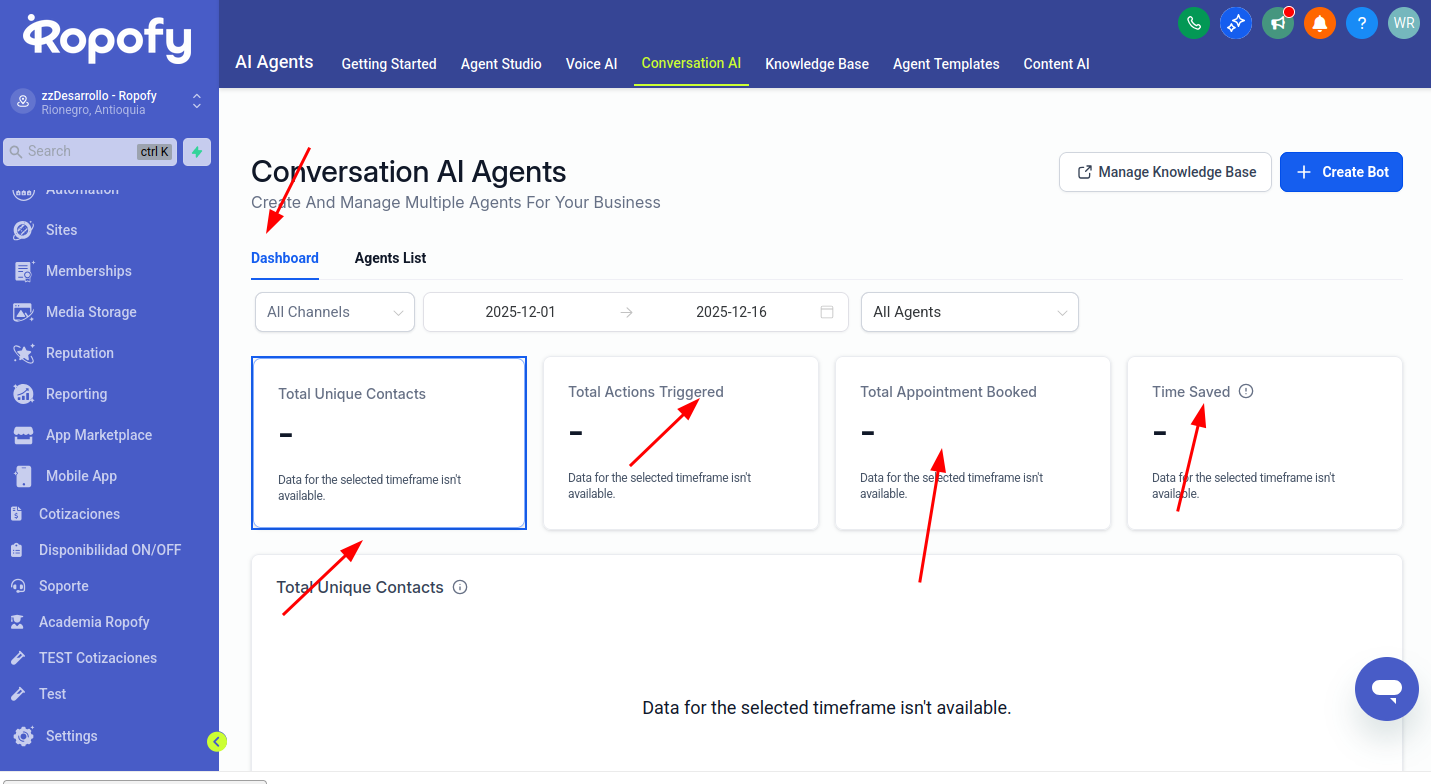Click the green lightning quick actions icon
Viewport: 1431px width, 784px height.
point(197,152)
